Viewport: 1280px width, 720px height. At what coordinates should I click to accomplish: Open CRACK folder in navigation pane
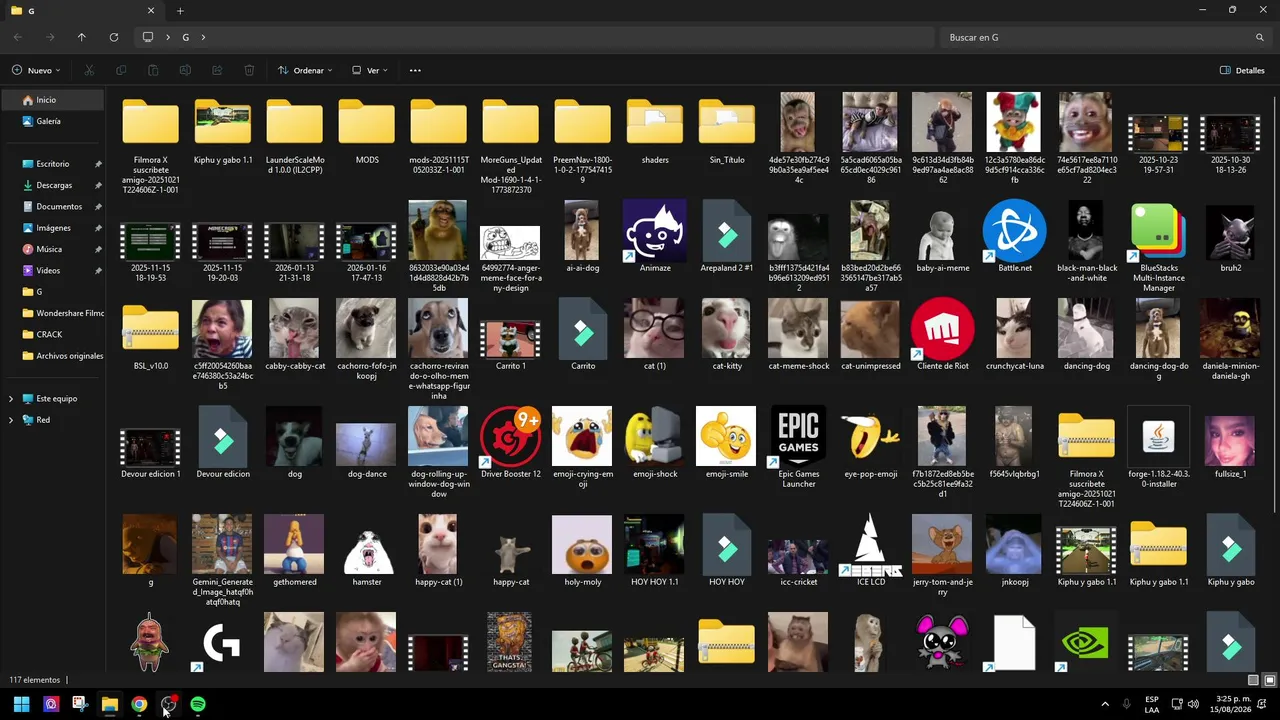[x=52, y=334]
